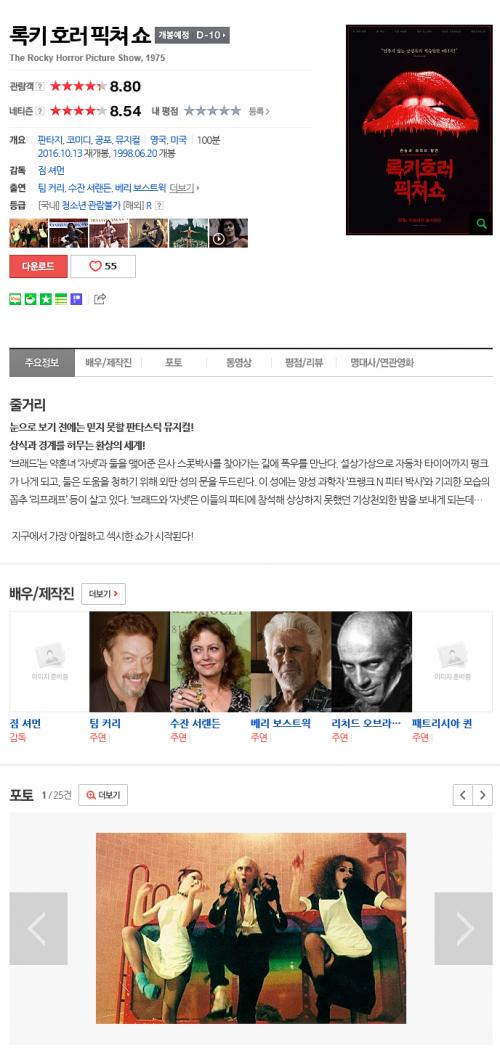500x1063 pixels.
Task: Open more photos with 포토 더보기 button
Action: click(x=103, y=795)
